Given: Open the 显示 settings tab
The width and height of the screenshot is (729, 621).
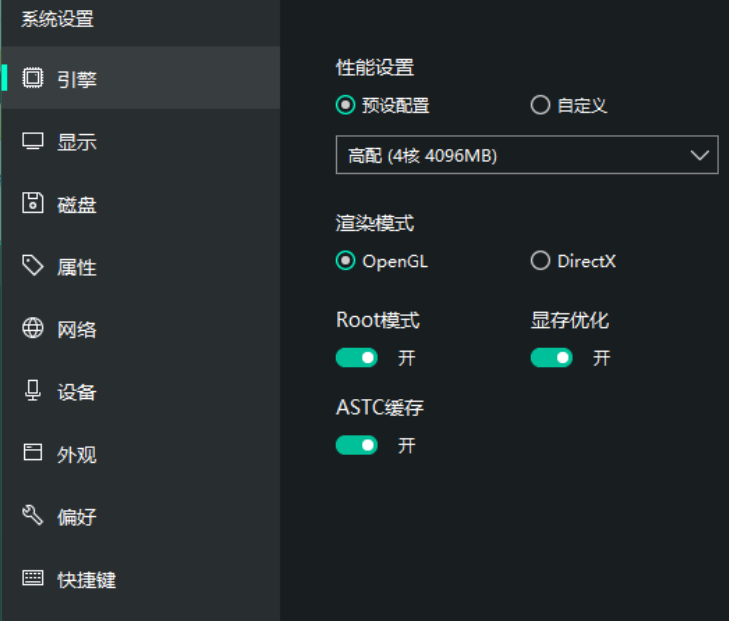Looking at the screenshot, I should [x=77, y=142].
